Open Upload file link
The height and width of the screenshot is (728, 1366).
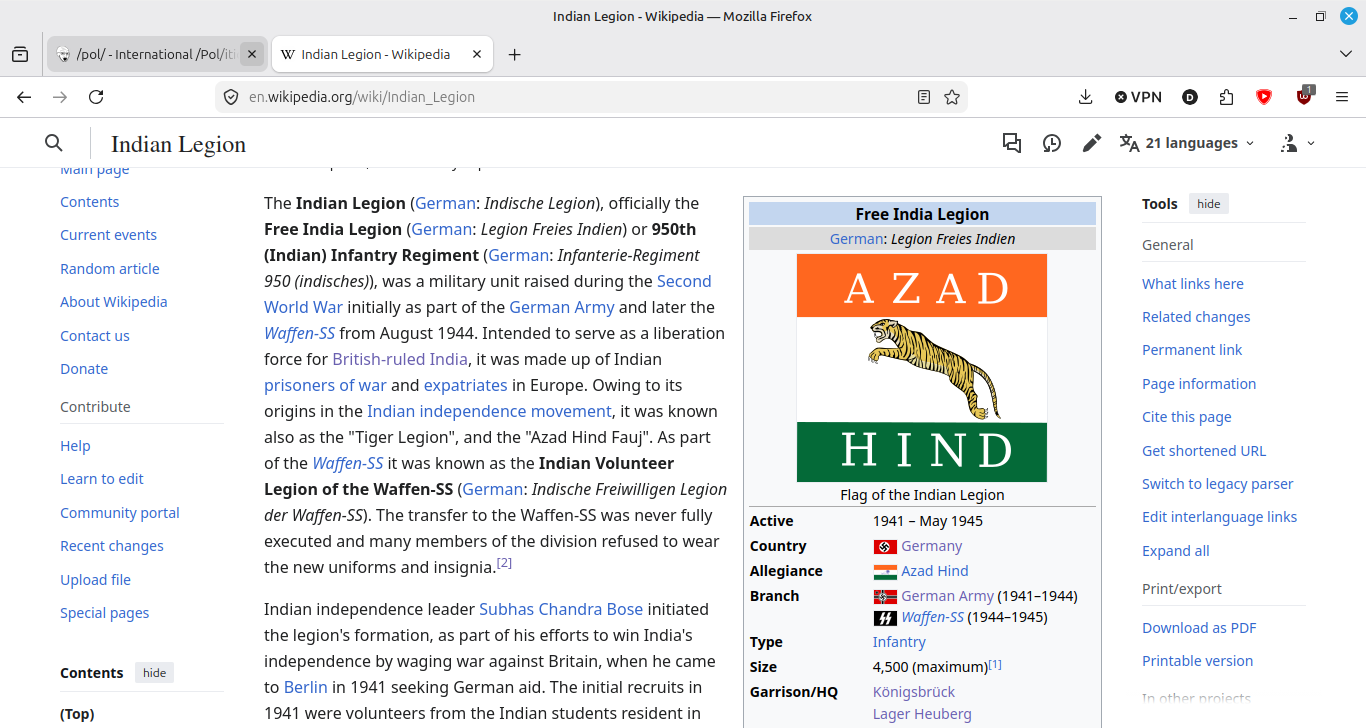point(95,580)
